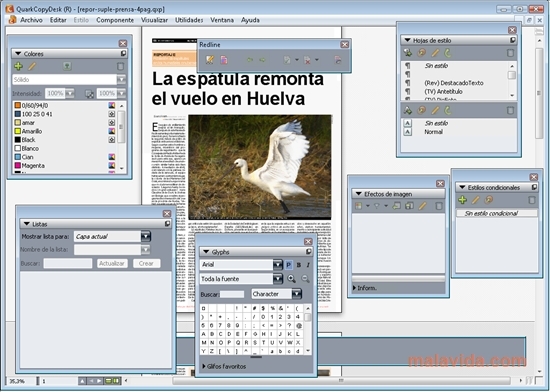Image resolution: width=550 pixels, height=392 pixels.
Task: Click the reject change red X icon in Redline
Action: [307, 60]
